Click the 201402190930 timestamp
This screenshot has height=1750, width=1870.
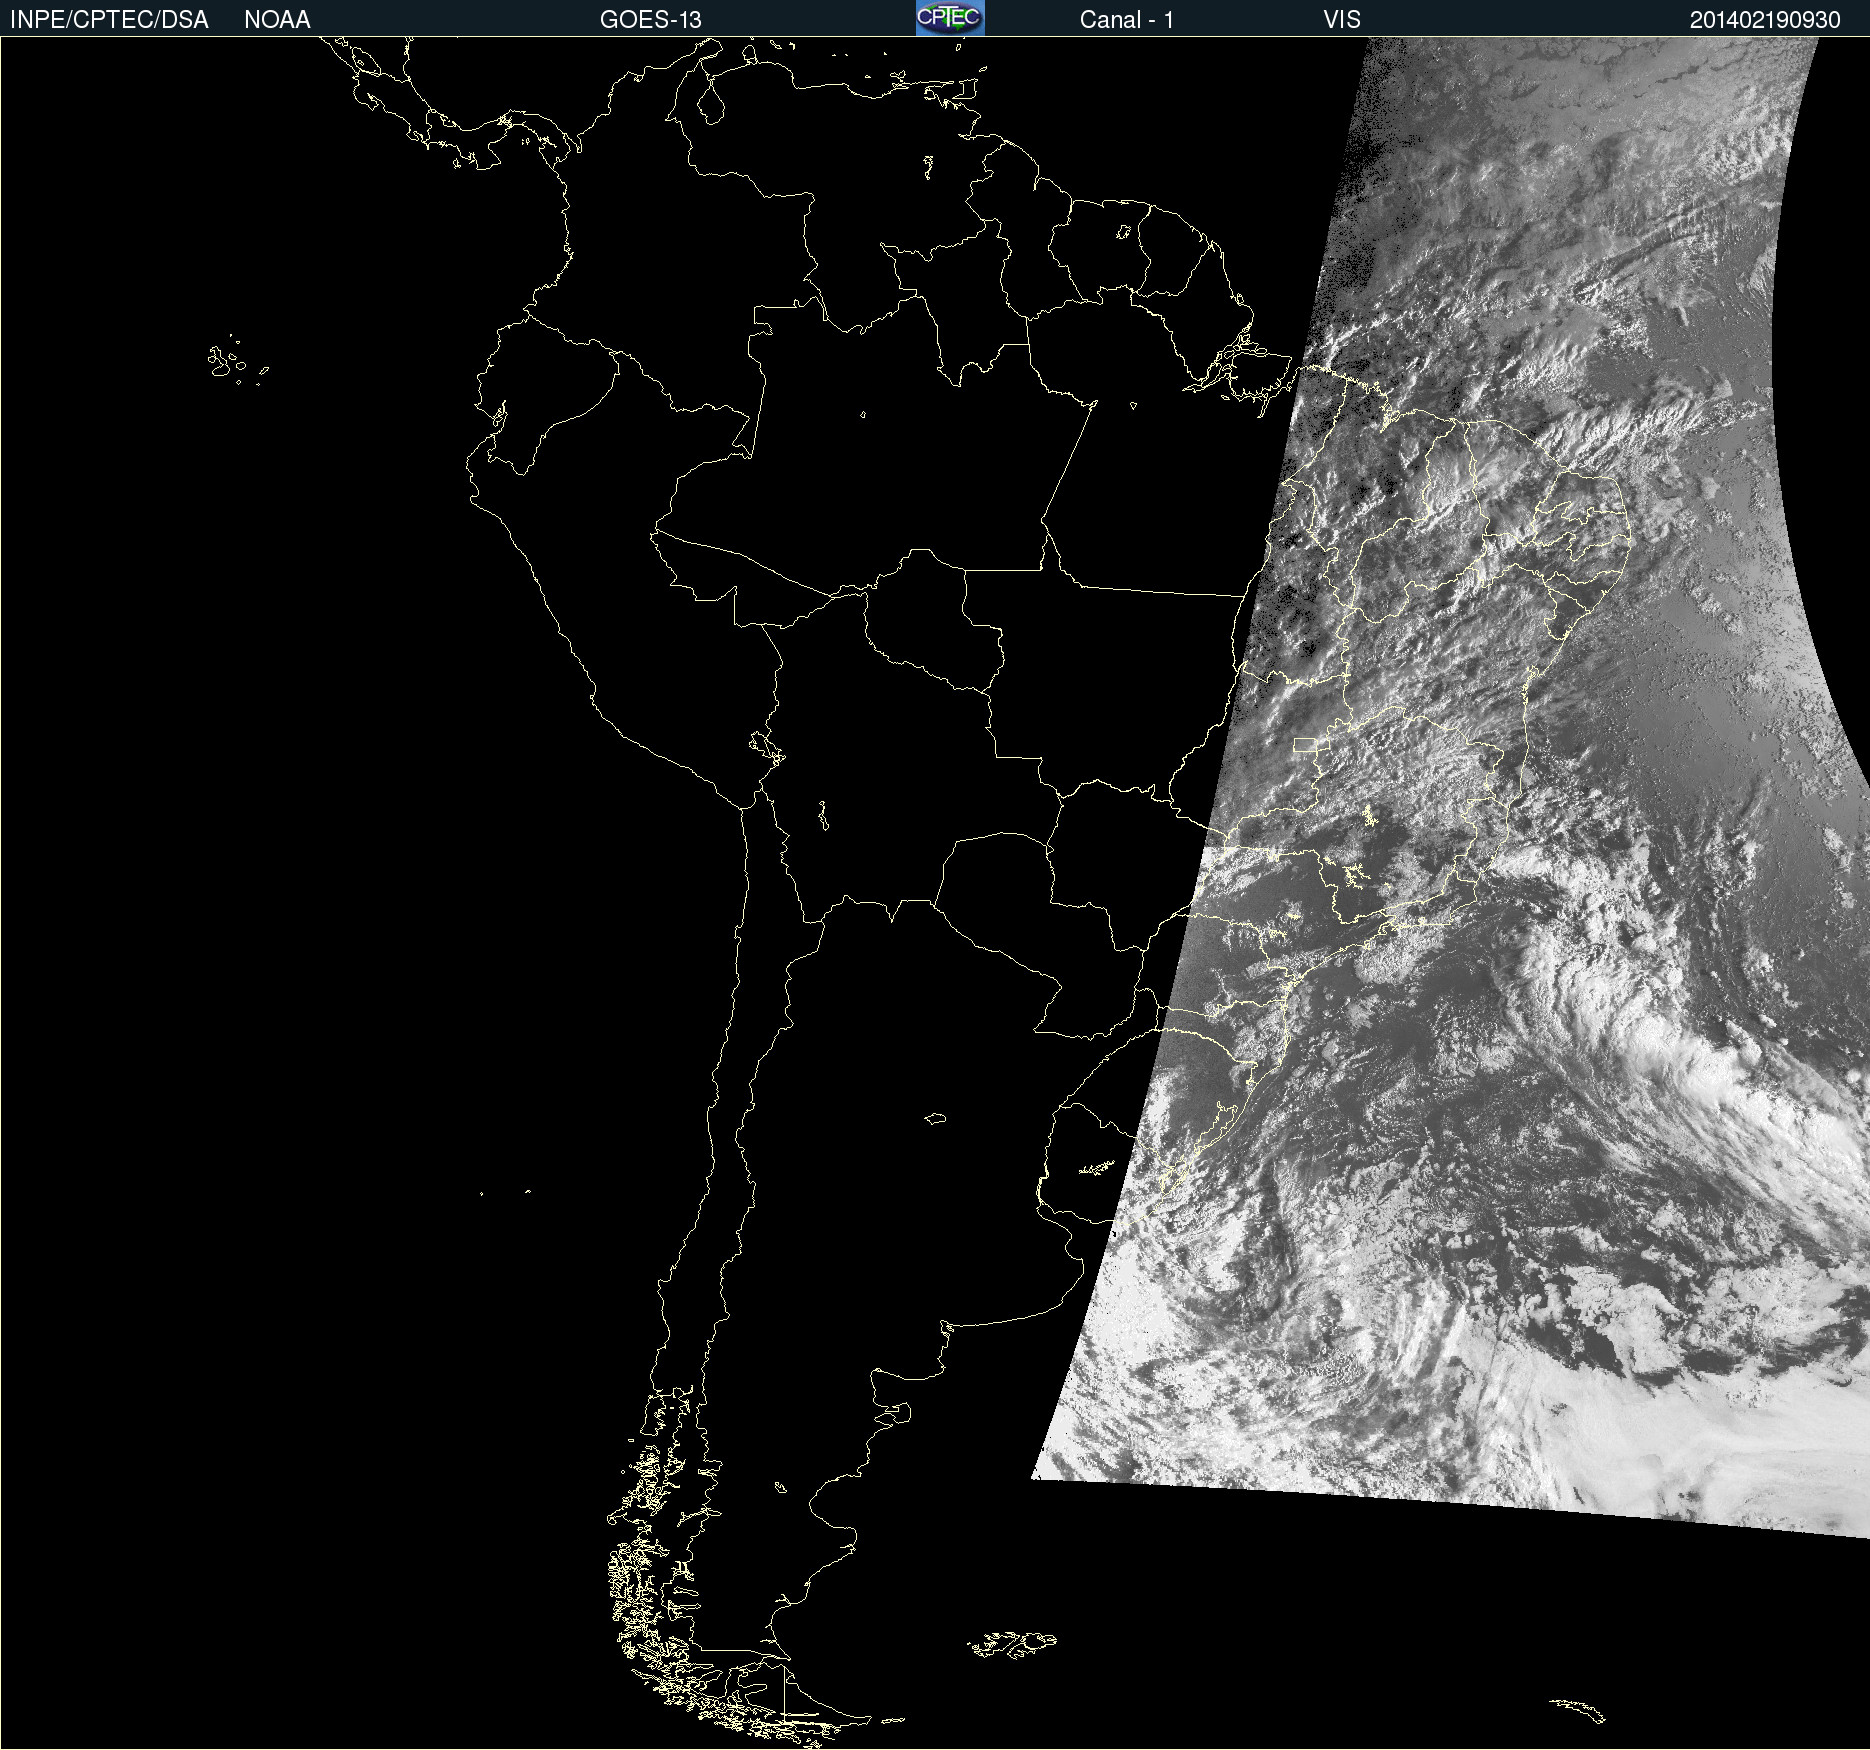tap(1765, 20)
